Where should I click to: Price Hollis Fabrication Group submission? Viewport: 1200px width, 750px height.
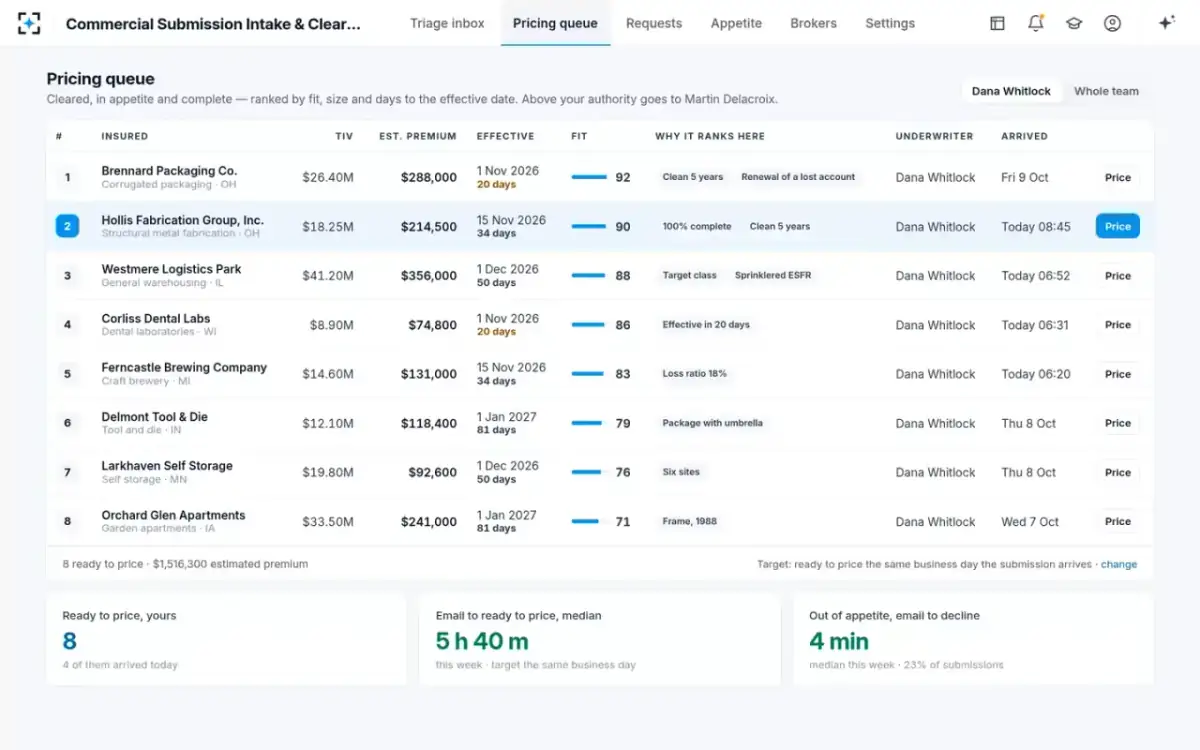(1118, 226)
